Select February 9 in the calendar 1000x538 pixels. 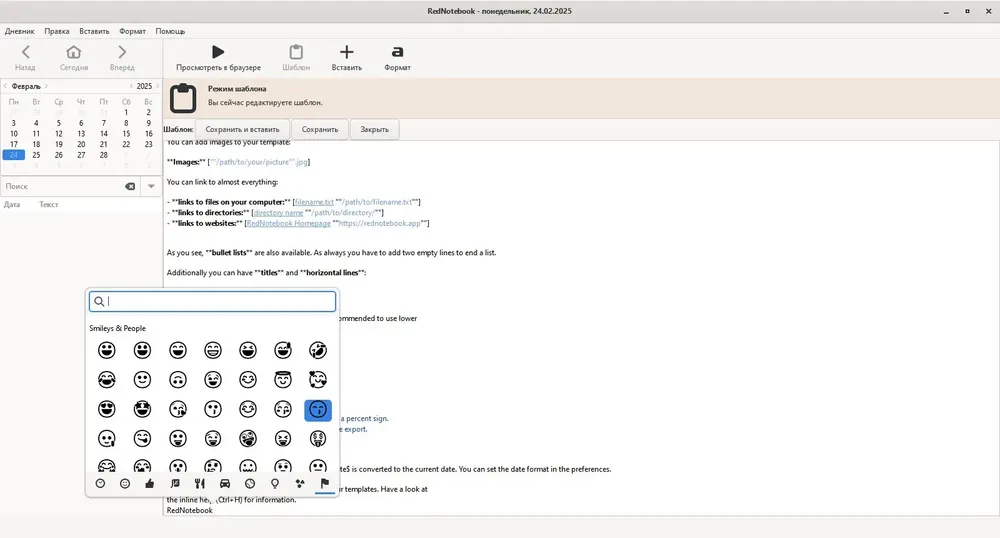tap(149, 124)
